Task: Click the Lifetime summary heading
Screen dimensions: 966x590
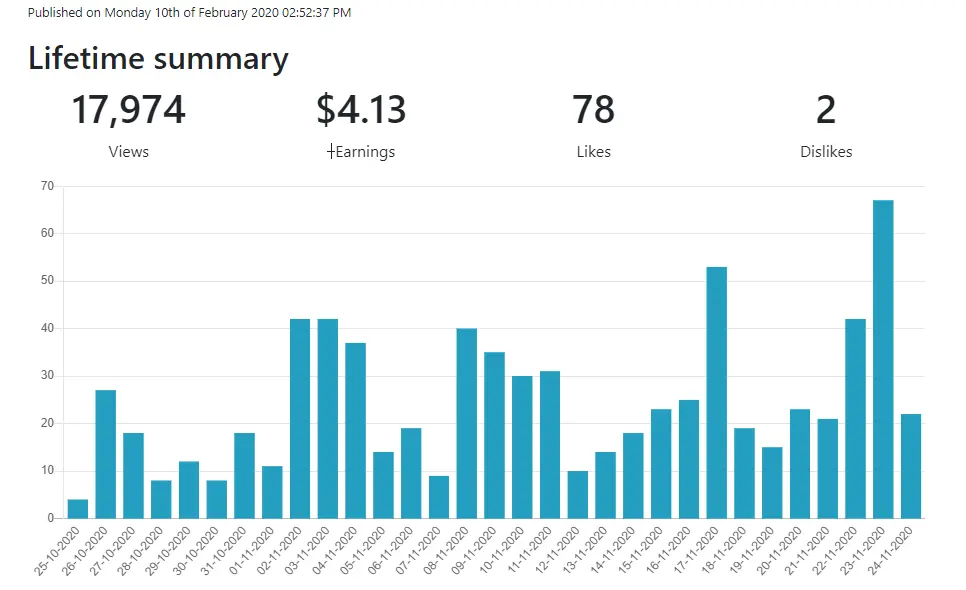Action: [158, 59]
